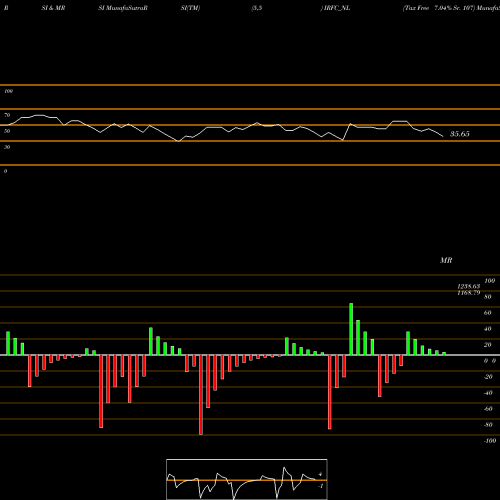Click the RSI axis label 30
Image resolution: width=500 pixels, height=500 pixels.
pyautogui.click(x=7, y=147)
